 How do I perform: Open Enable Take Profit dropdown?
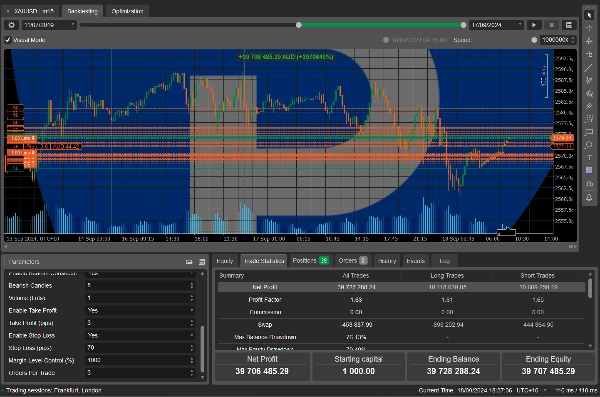(140, 310)
